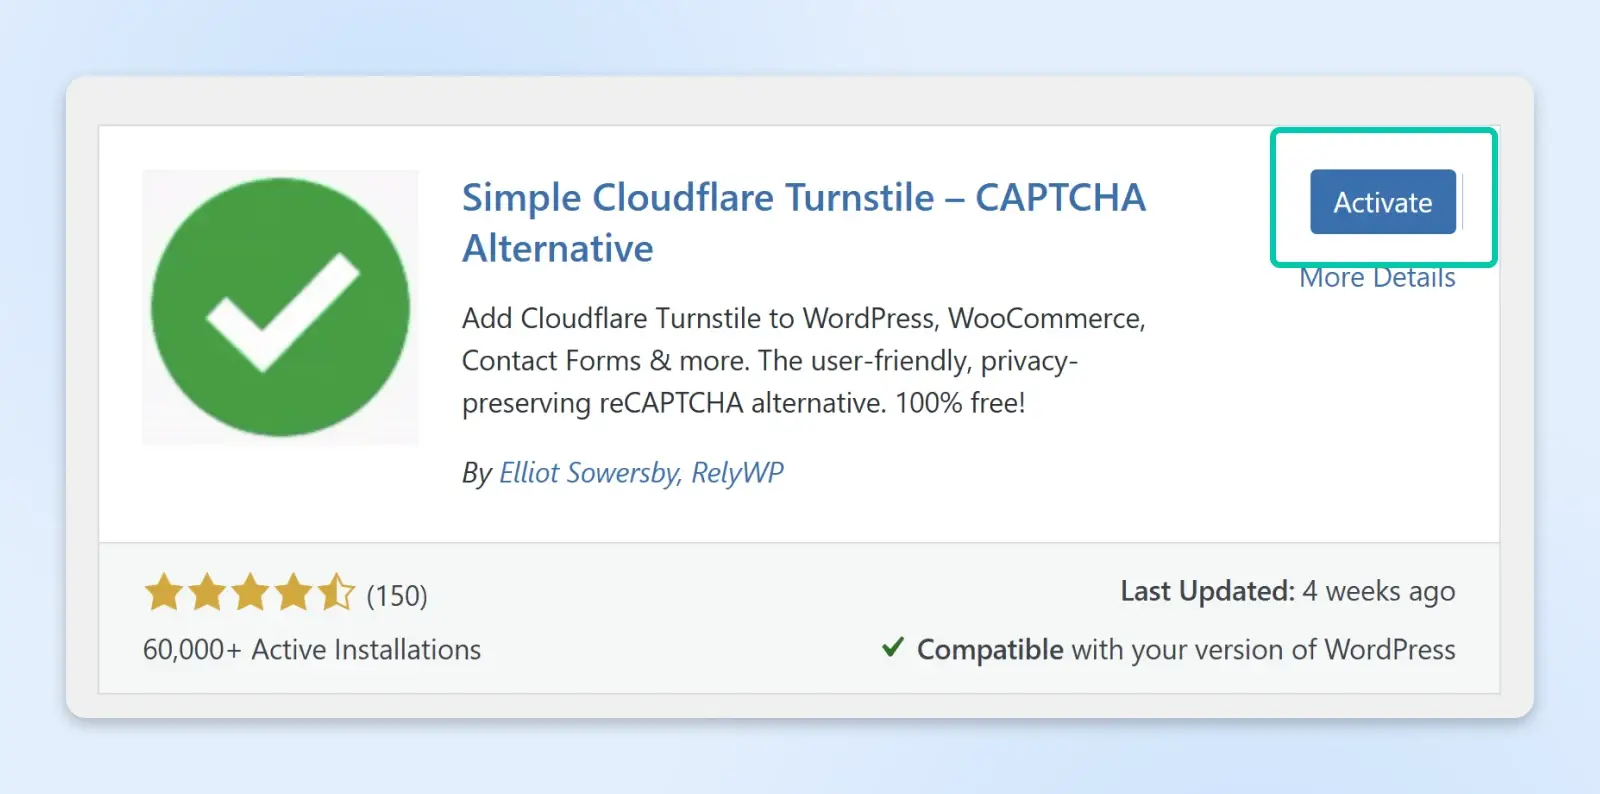
Task: Visit the Elliot Sowersby, RelyWP author link
Action: click(x=641, y=472)
